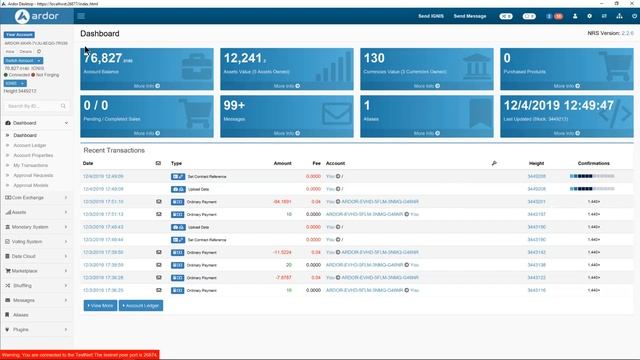Screen dimensions: 640x360
Task: Expand the Voting System menu
Action: 36,242
